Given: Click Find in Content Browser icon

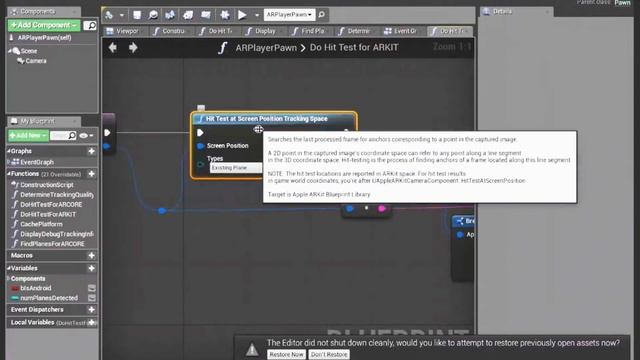Looking at the screenshot, I should click(x=153, y=15).
